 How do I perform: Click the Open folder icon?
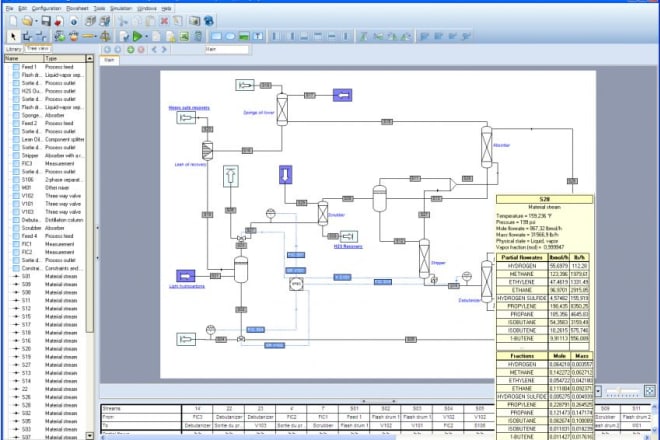pyautogui.click(x=27, y=21)
